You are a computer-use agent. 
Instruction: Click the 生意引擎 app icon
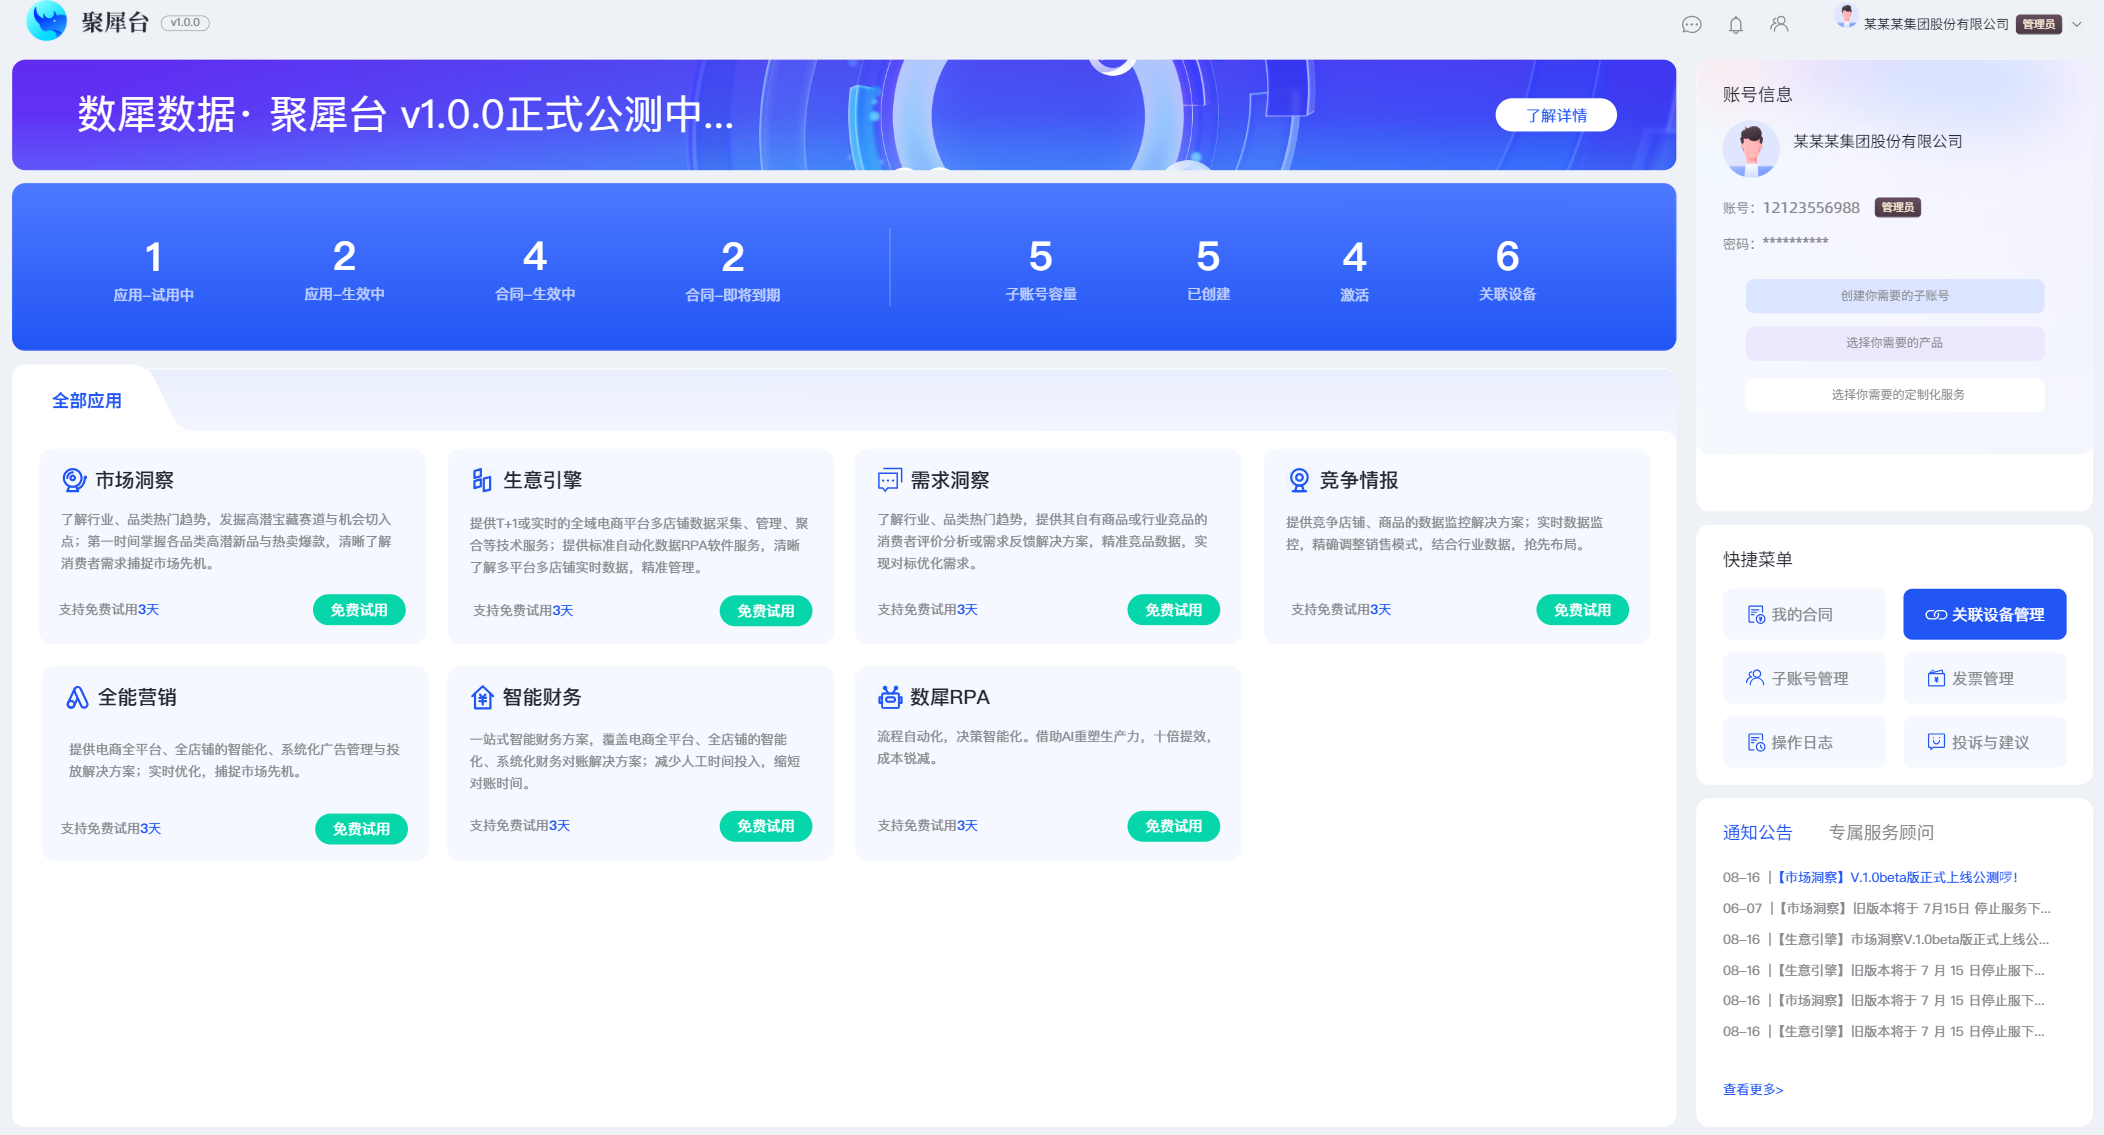481,480
